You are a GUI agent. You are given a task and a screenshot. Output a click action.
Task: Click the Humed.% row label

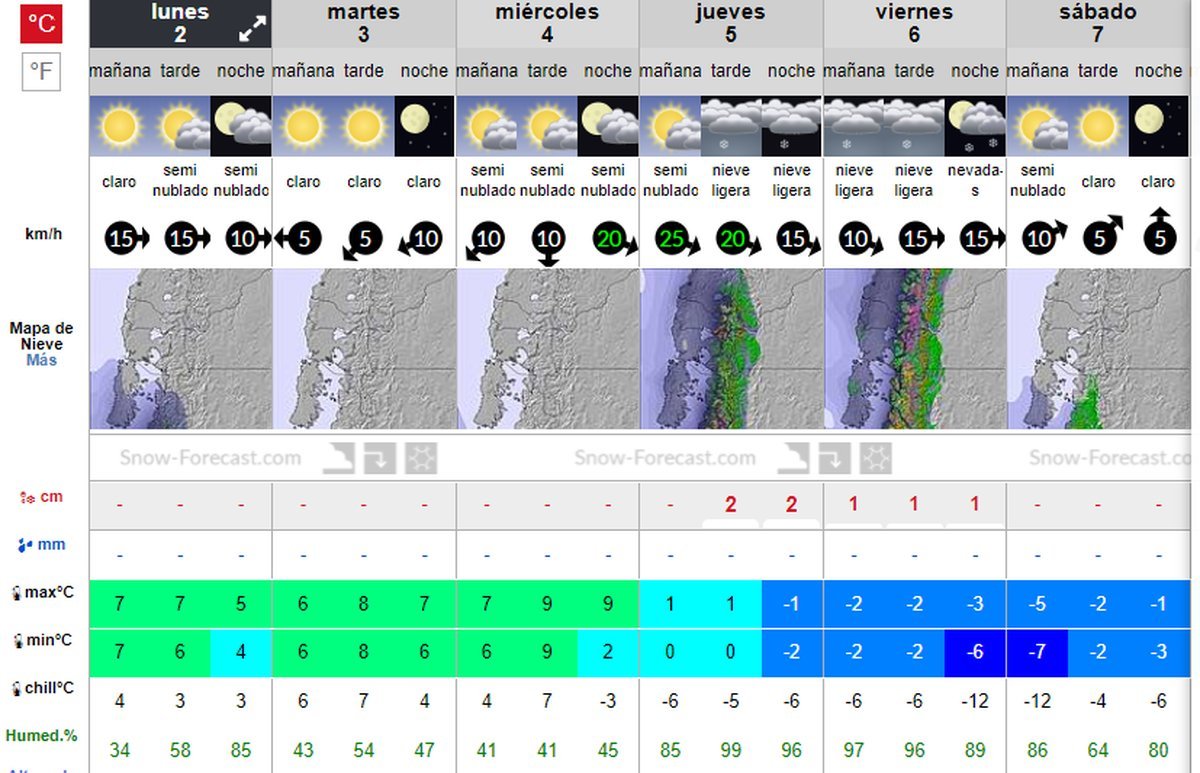point(41,736)
